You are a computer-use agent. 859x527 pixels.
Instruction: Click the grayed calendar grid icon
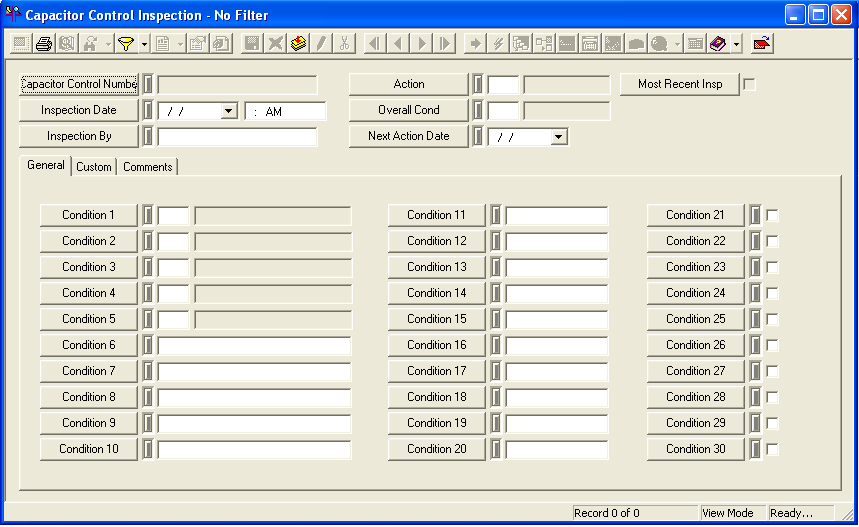pyautogui.click(x=695, y=43)
